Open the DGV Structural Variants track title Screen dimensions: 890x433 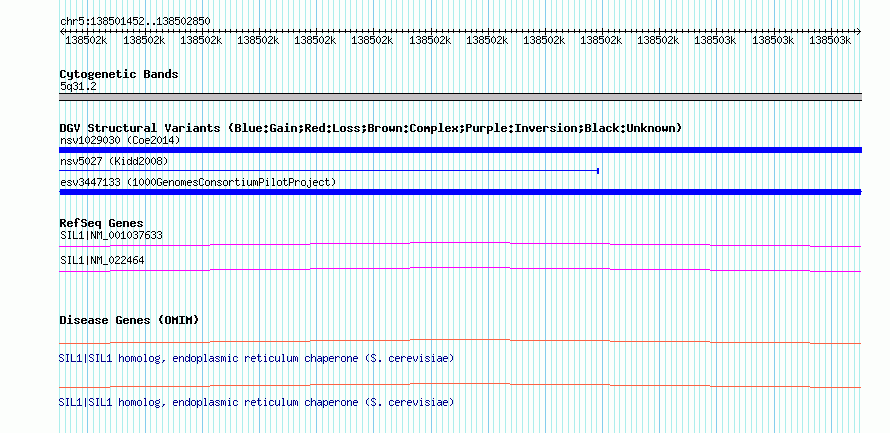(371, 128)
